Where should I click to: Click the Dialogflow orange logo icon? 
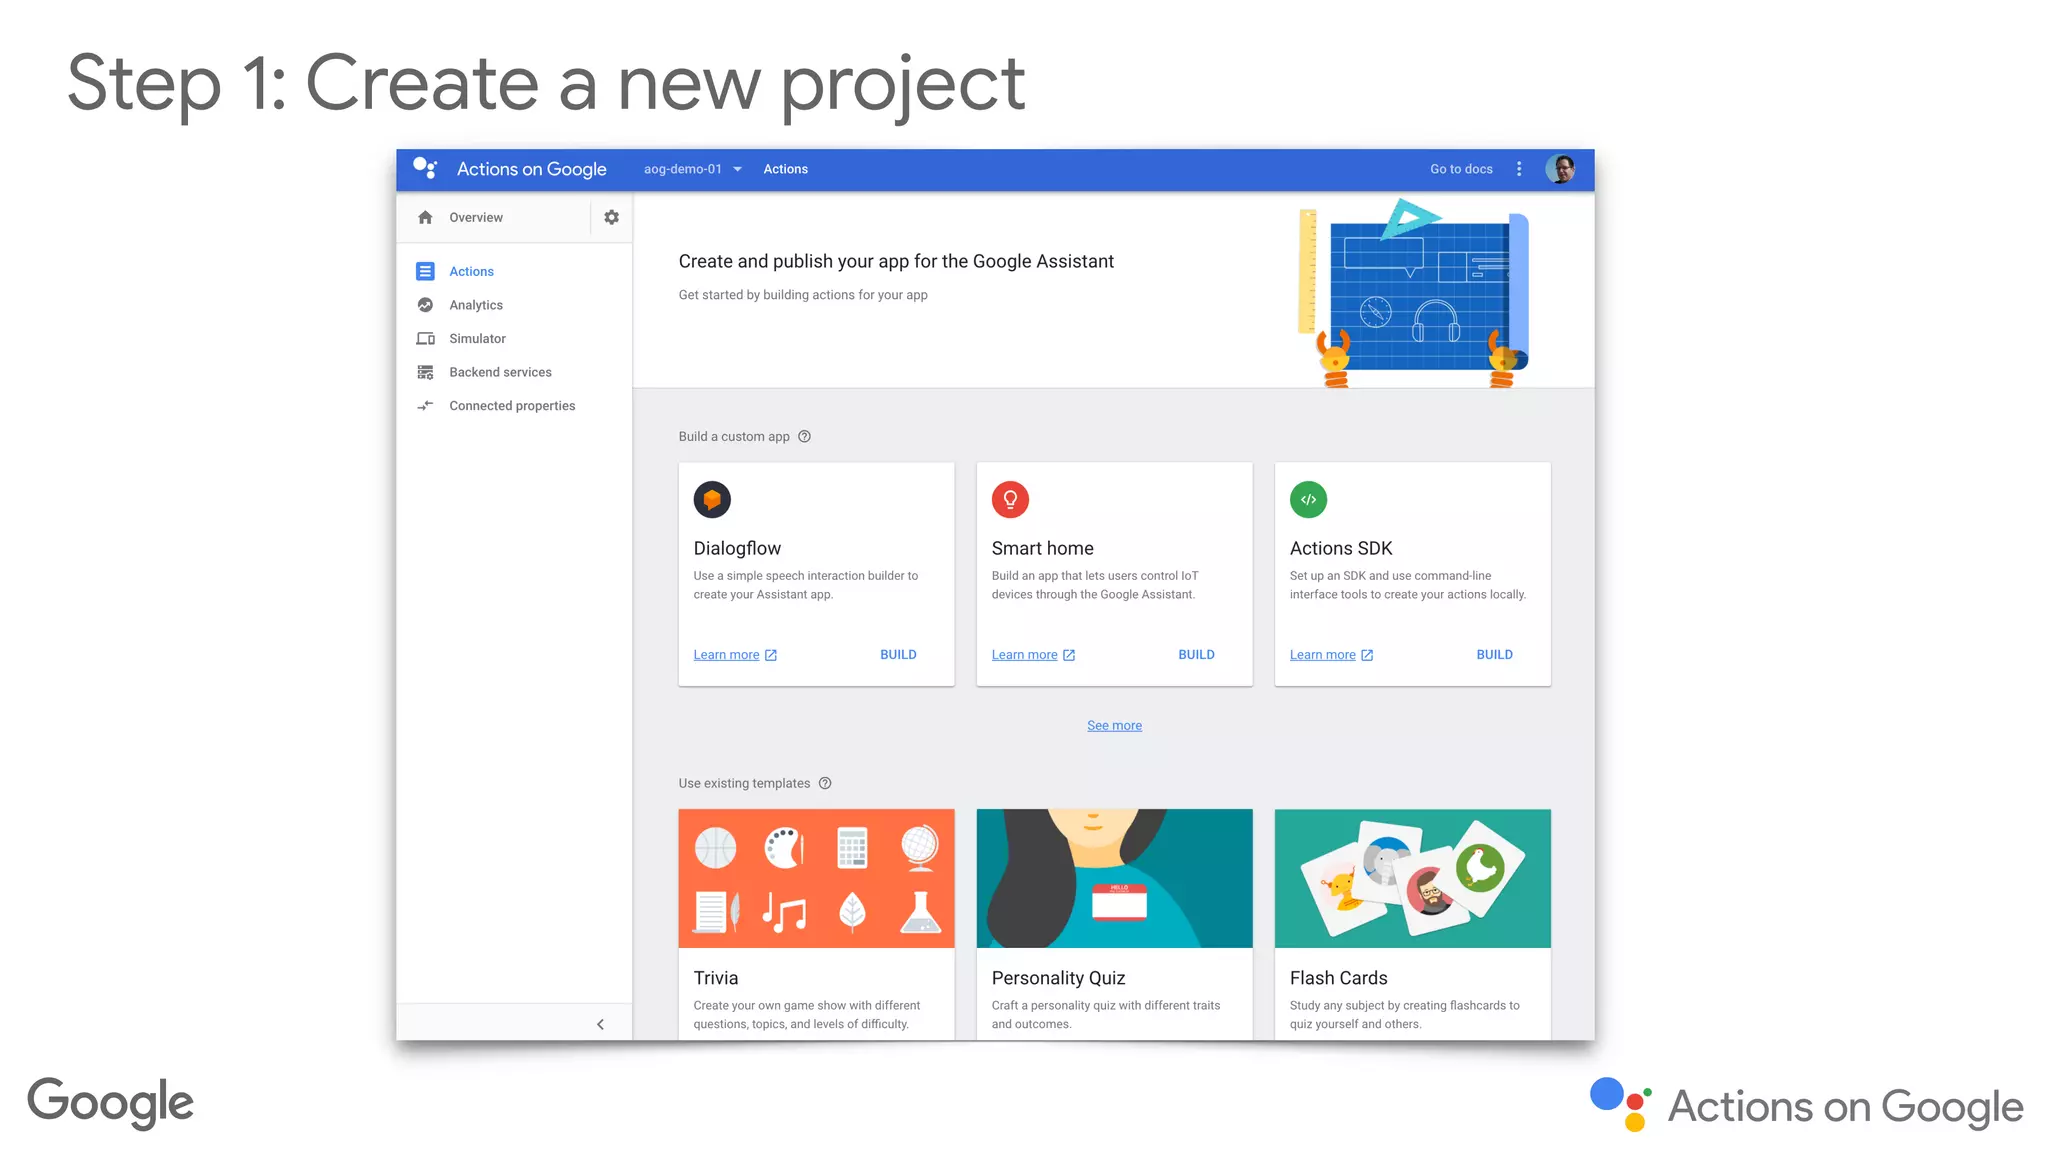[x=712, y=499]
